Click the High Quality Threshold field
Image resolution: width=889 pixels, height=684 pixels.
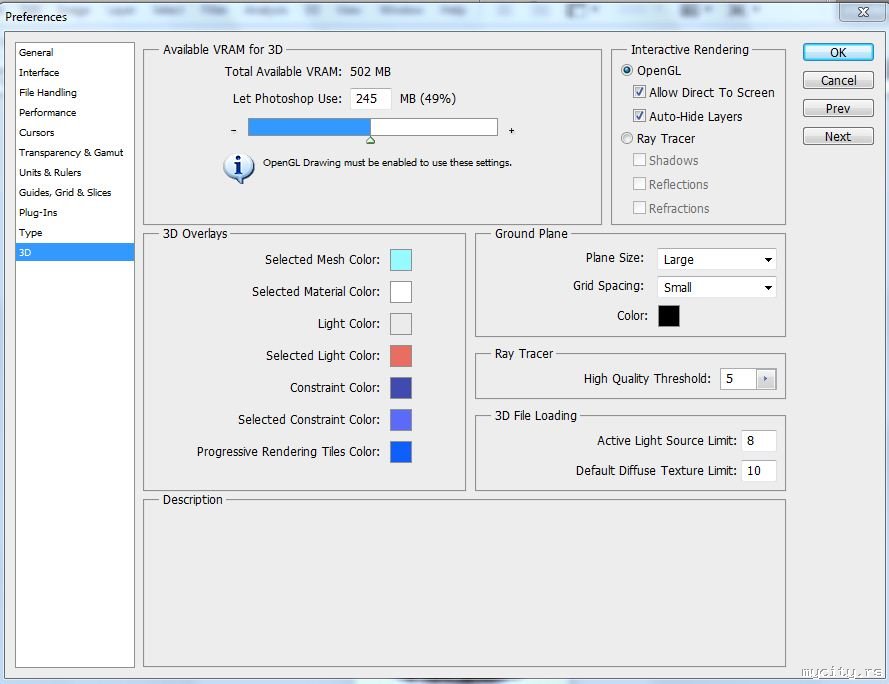pyautogui.click(x=738, y=378)
